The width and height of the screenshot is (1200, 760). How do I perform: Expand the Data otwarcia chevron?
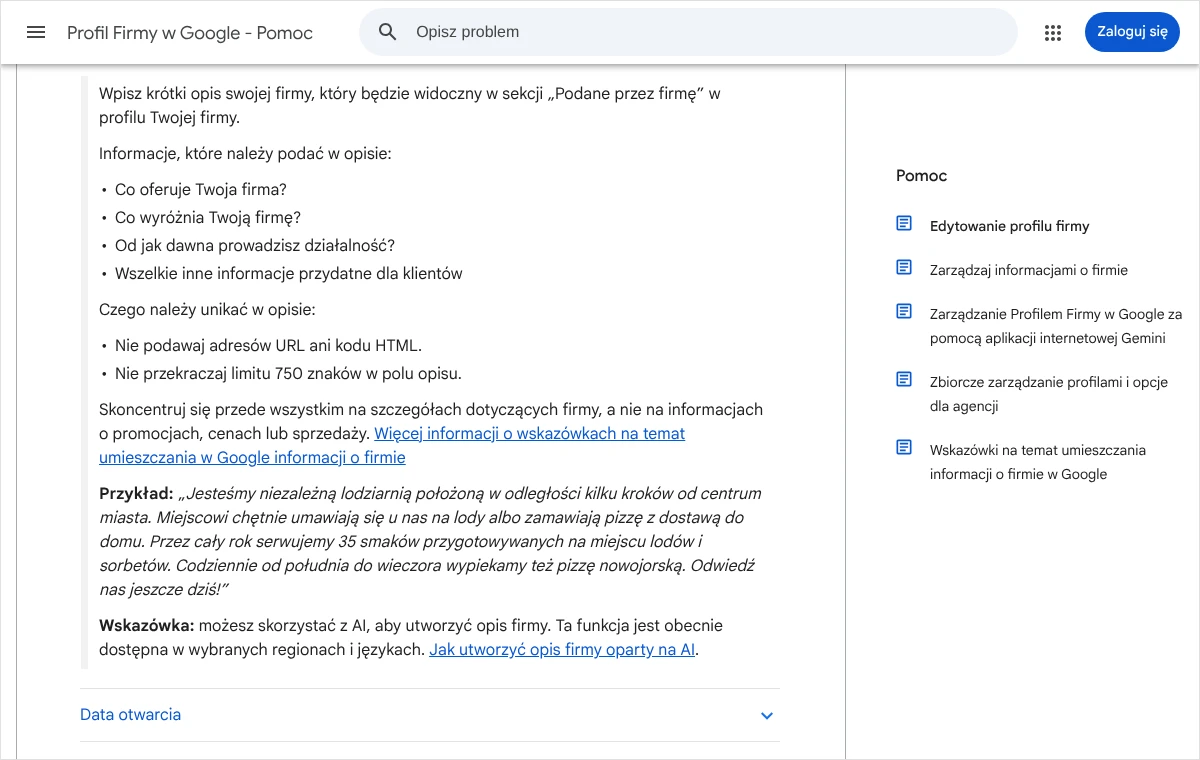tap(767, 715)
